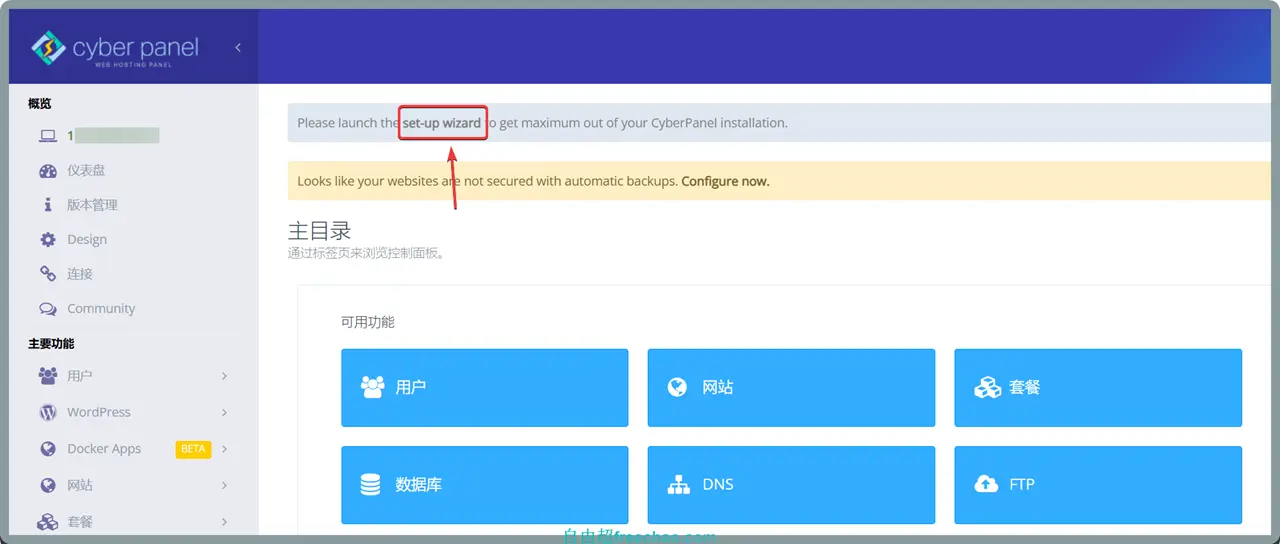Expand the WordPress sidebar submenu arrow

[224, 412]
